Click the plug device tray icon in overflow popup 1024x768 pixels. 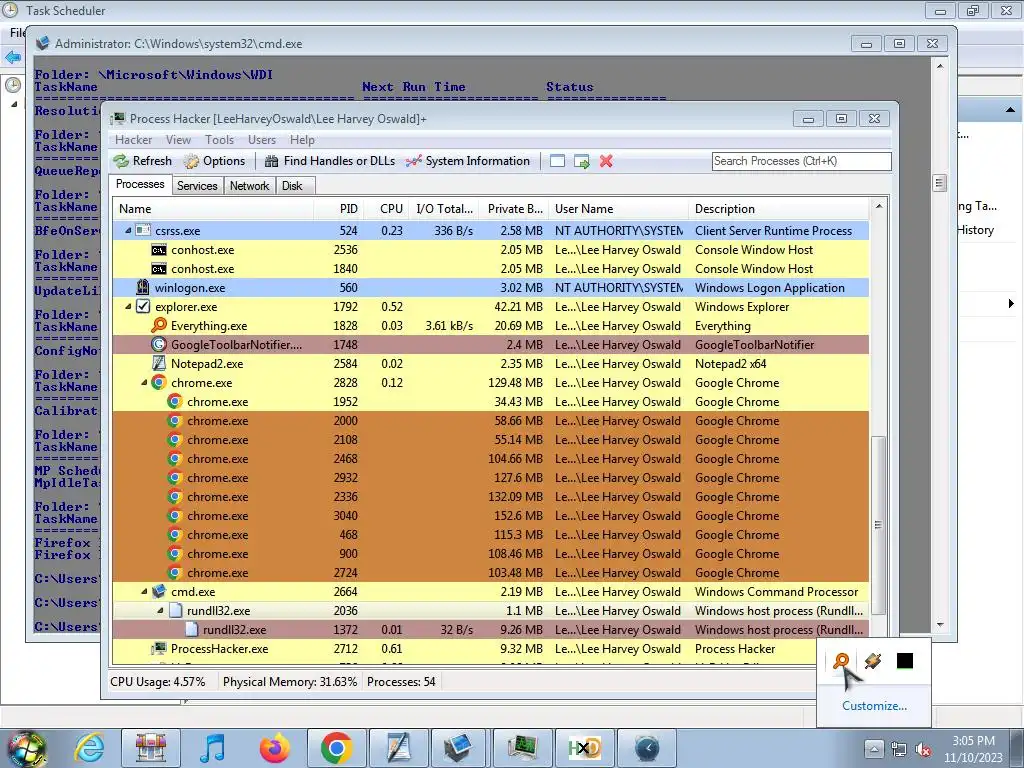[873, 661]
